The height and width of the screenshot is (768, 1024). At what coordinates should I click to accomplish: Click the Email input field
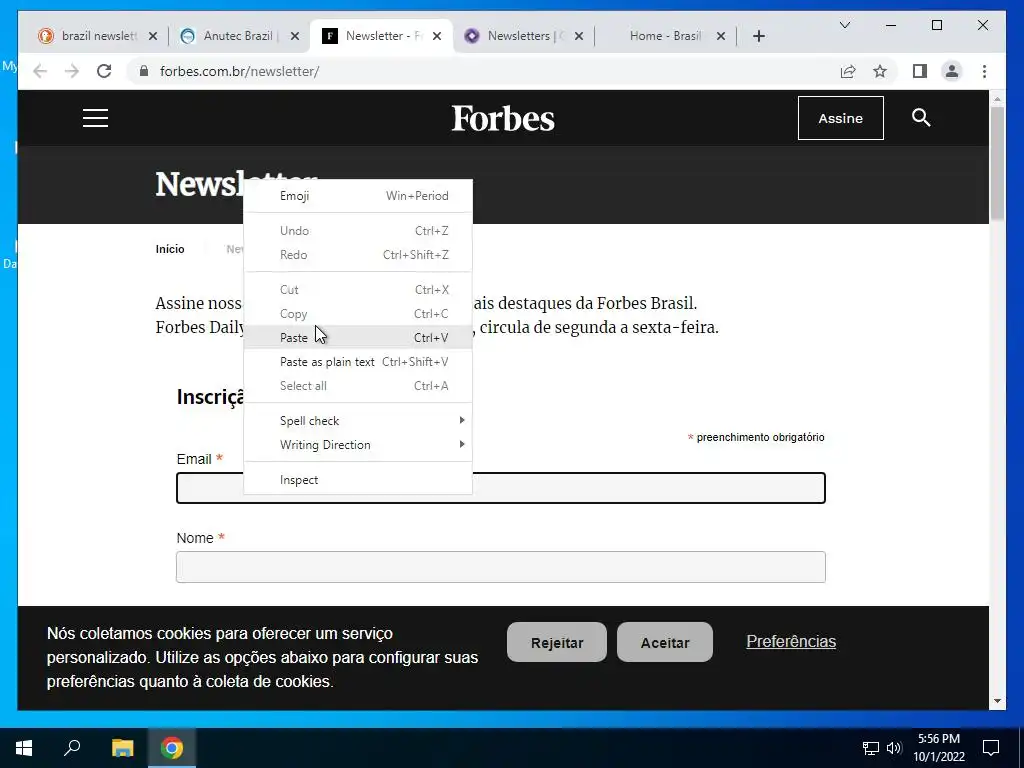(x=501, y=488)
